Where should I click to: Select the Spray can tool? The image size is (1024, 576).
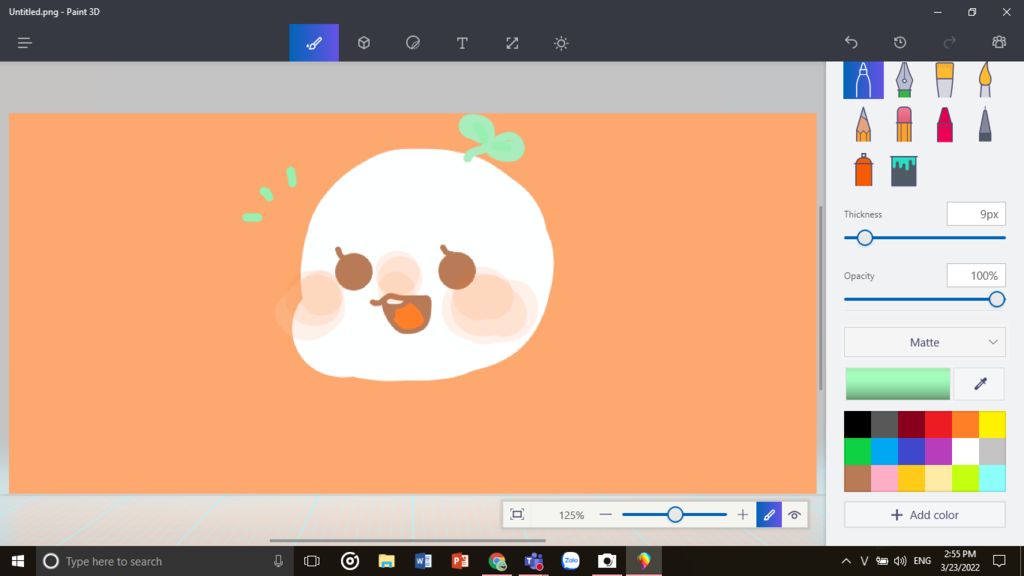pos(863,170)
